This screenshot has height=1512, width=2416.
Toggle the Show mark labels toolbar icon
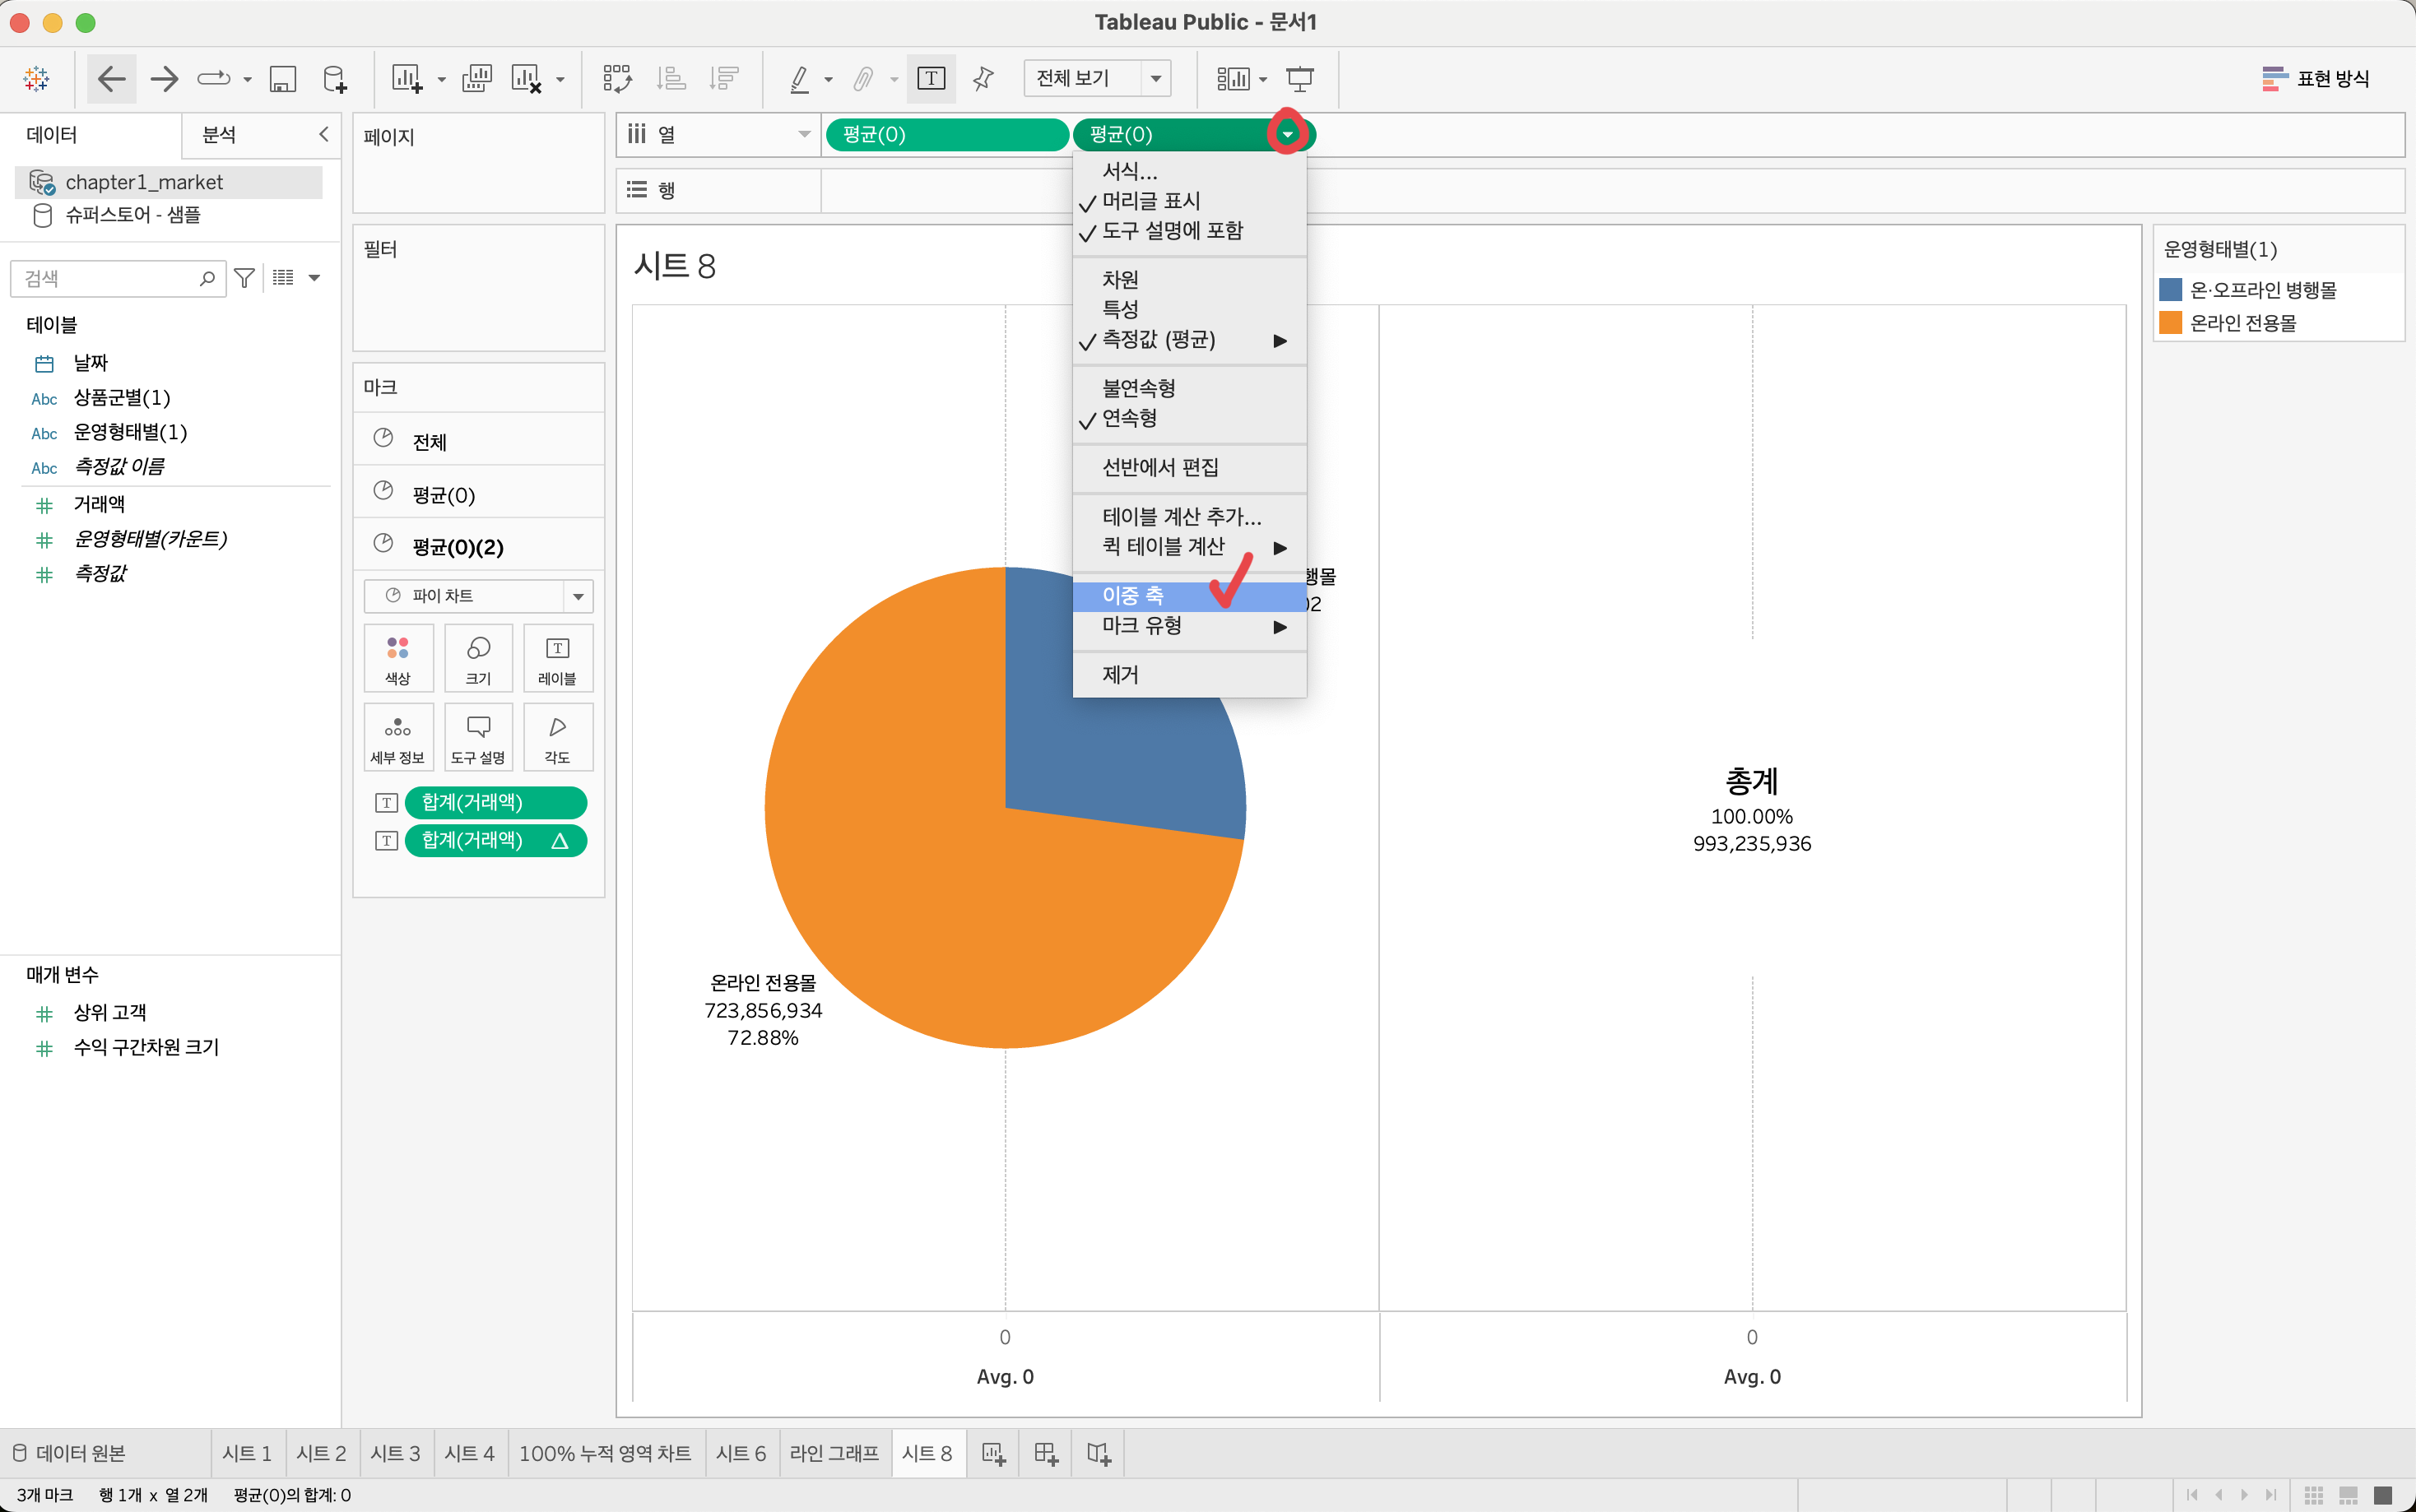tap(930, 78)
